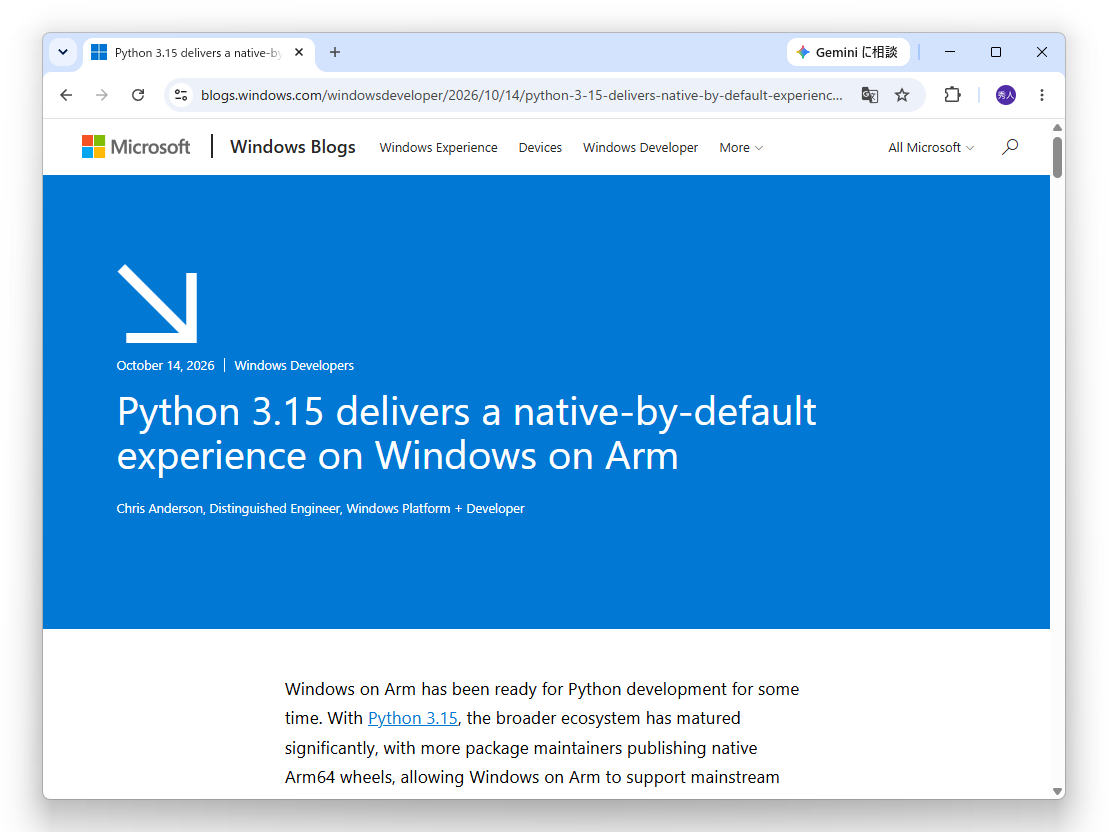
Task: Open a new tab with plus button
Action: (x=335, y=52)
